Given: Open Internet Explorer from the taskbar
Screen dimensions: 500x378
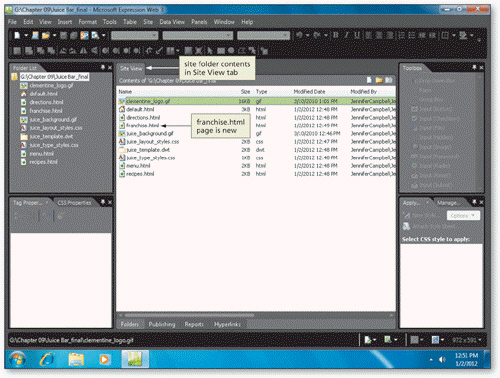Looking at the screenshot, I should (x=47, y=359).
